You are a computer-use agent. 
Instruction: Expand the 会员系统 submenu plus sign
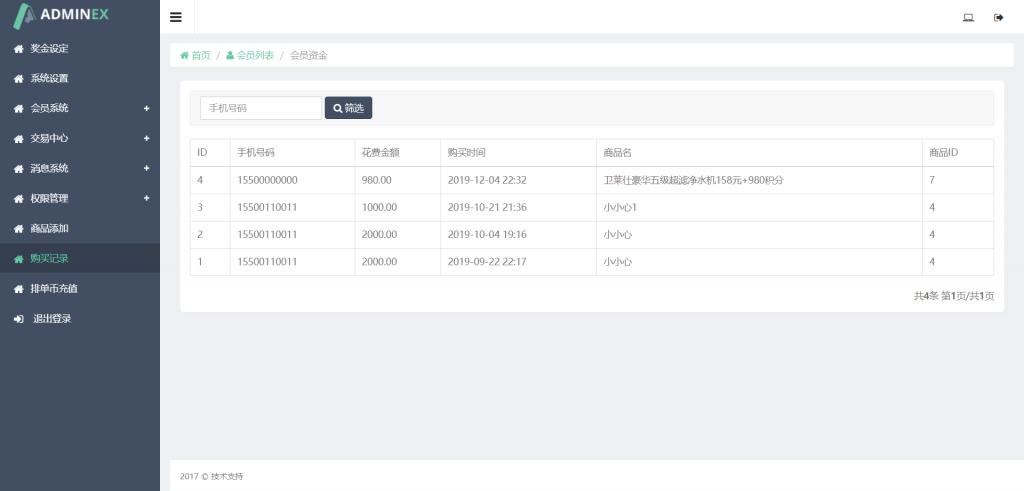pos(146,108)
